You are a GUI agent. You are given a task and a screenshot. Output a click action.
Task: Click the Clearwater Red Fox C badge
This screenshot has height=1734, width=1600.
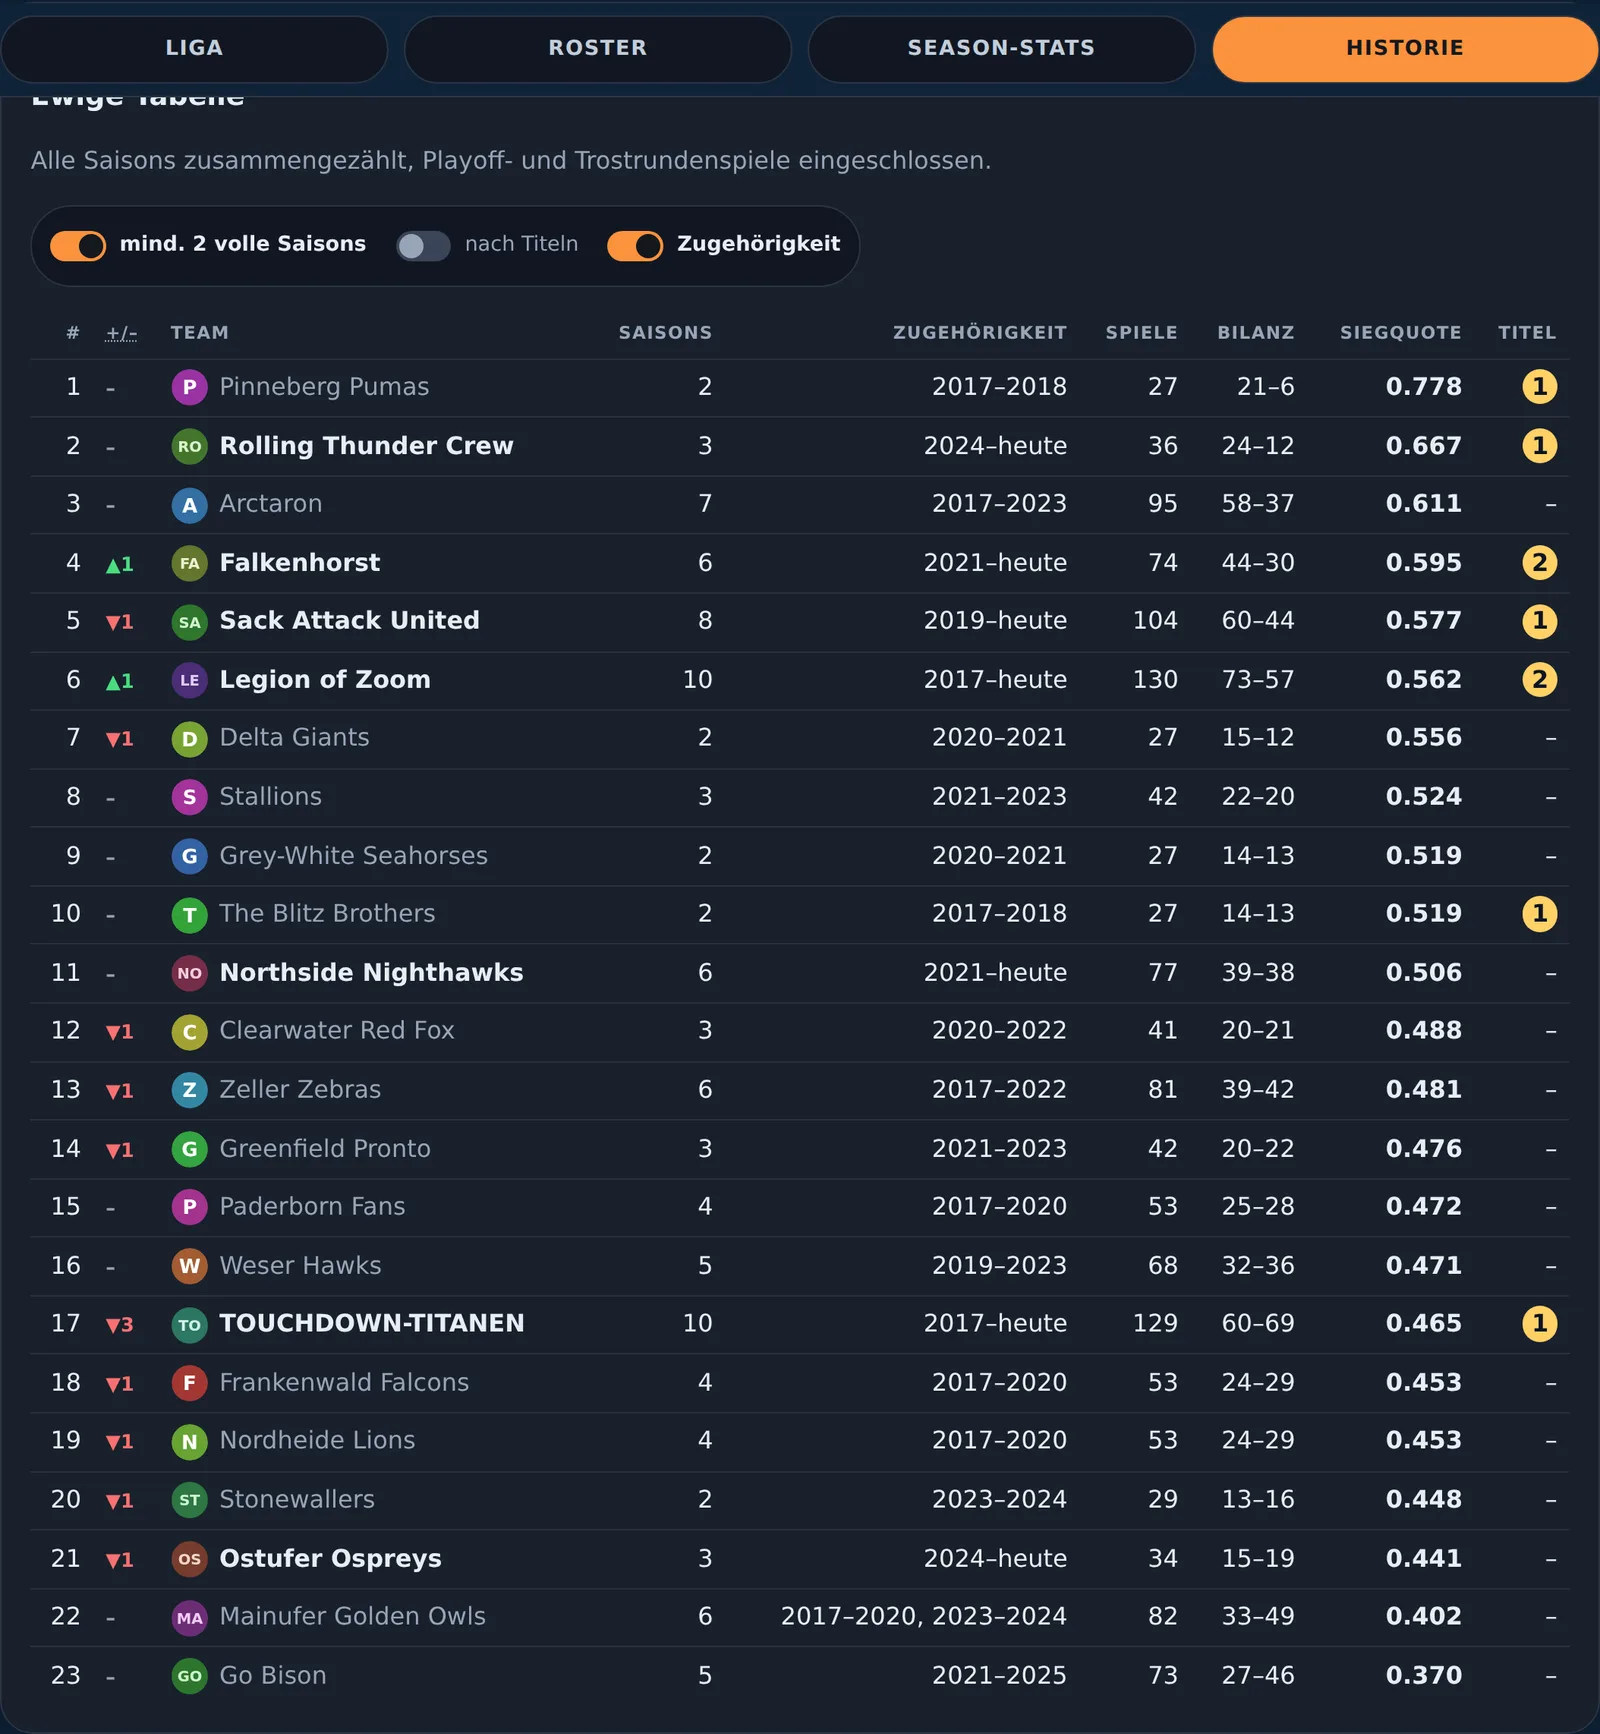coord(189,1031)
